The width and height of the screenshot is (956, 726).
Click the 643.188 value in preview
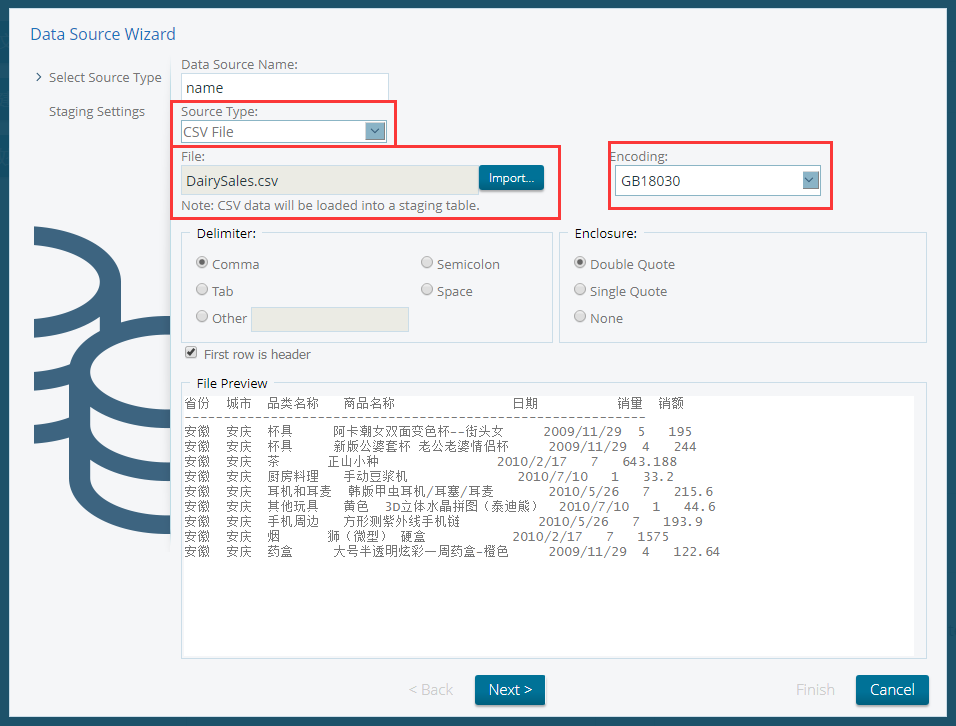(649, 461)
